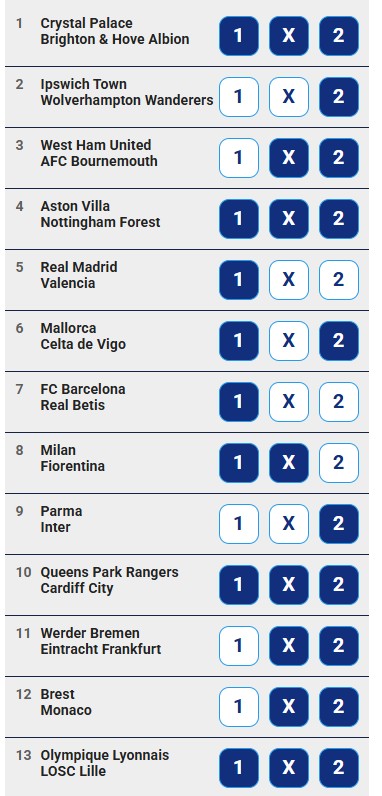Deselect 2 on Mallorca vs Celta de Vigo

tap(339, 341)
